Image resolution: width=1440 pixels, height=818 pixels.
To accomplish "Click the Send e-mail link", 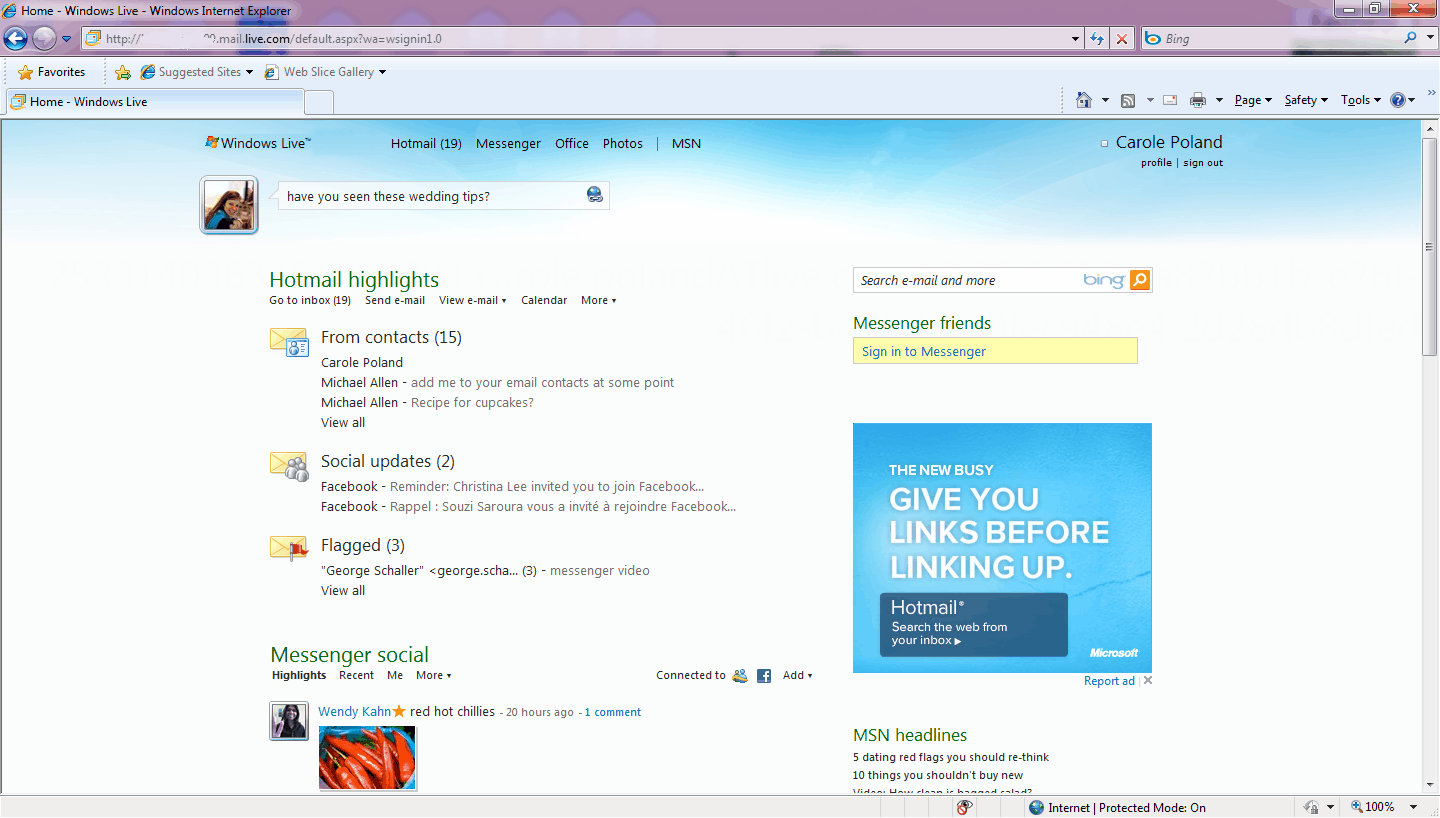I will click(395, 300).
